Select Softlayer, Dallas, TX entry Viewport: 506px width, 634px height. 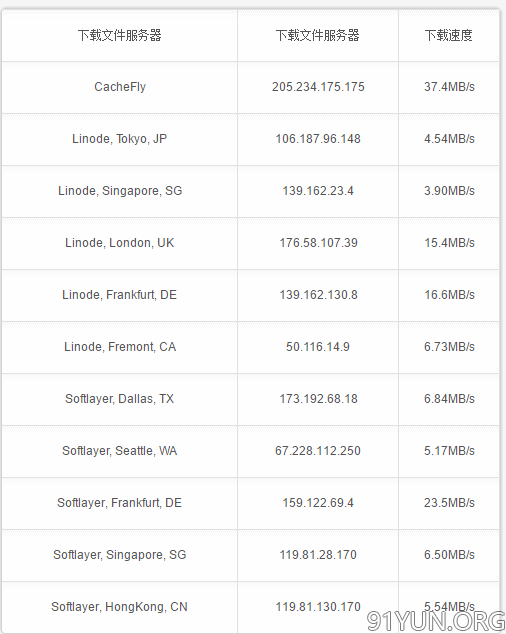[119, 399]
